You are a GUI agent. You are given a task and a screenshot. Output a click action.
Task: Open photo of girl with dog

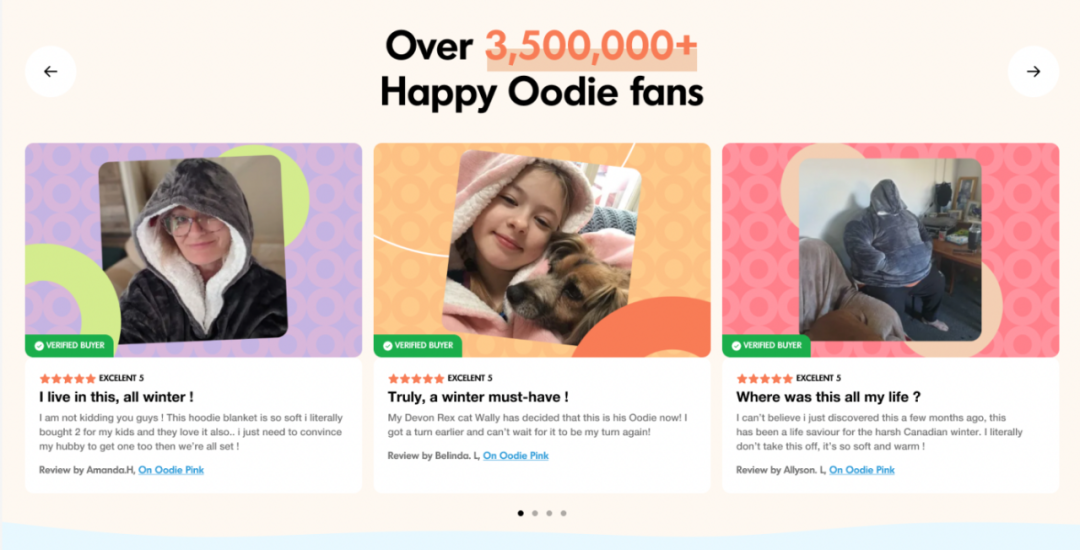click(542, 248)
